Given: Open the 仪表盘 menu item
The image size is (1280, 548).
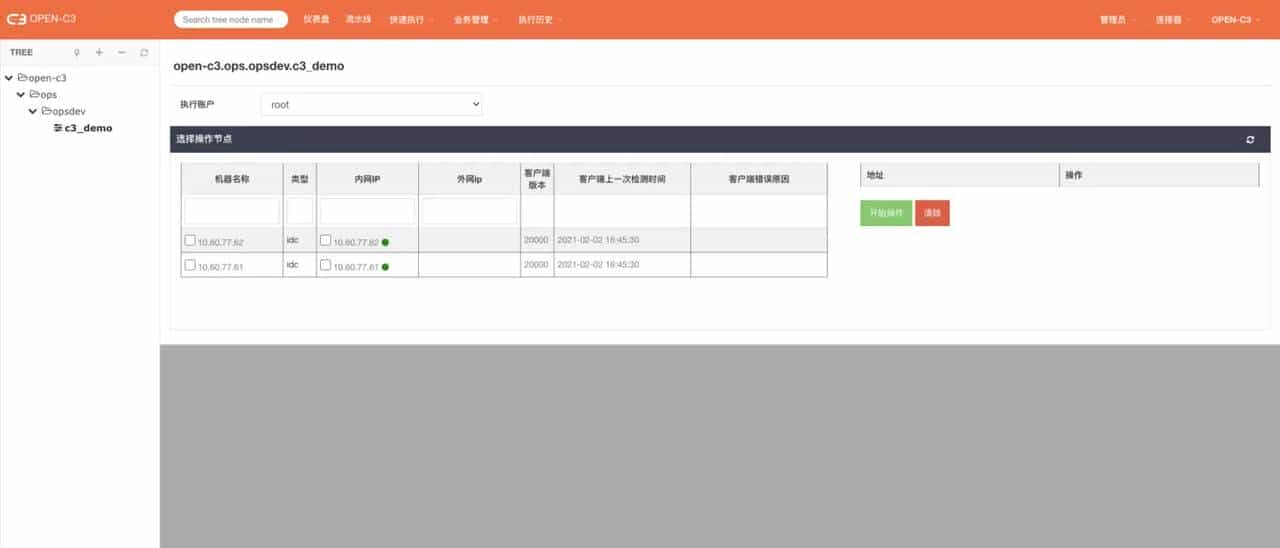Looking at the screenshot, I should pyautogui.click(x=316, y=19).
